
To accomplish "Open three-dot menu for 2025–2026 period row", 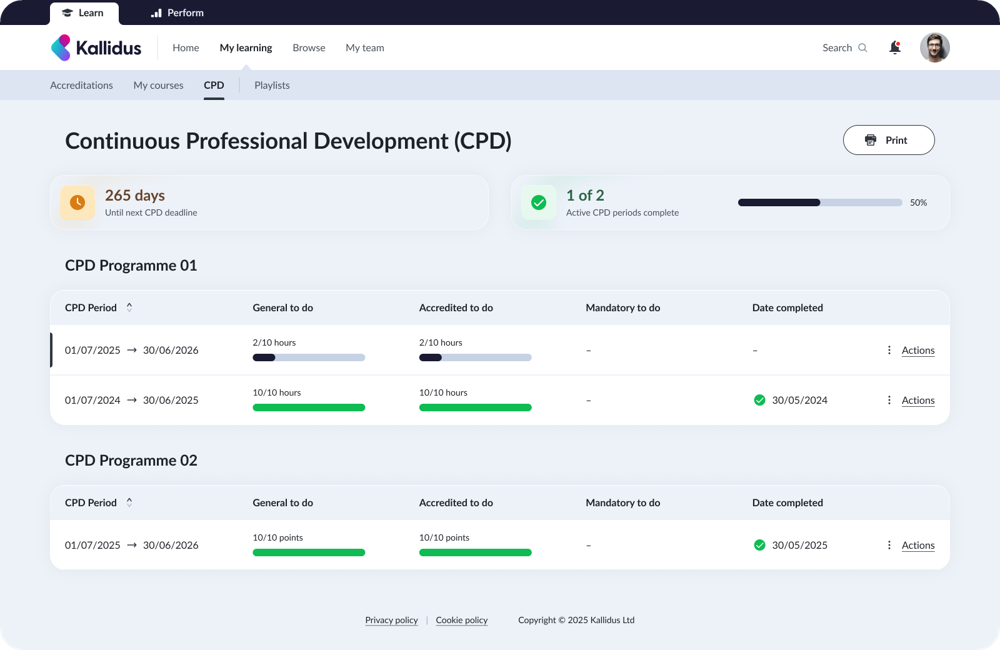I will [x=889, y=350].
